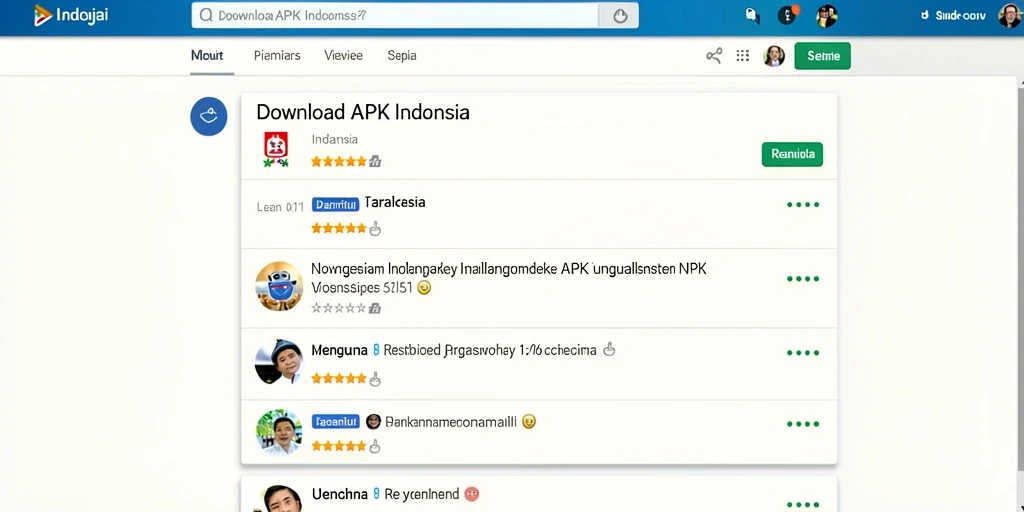The width and height of the screenshot is (1024, 512).
Task: Click the Taralcesia title
Action: point(395,202)
